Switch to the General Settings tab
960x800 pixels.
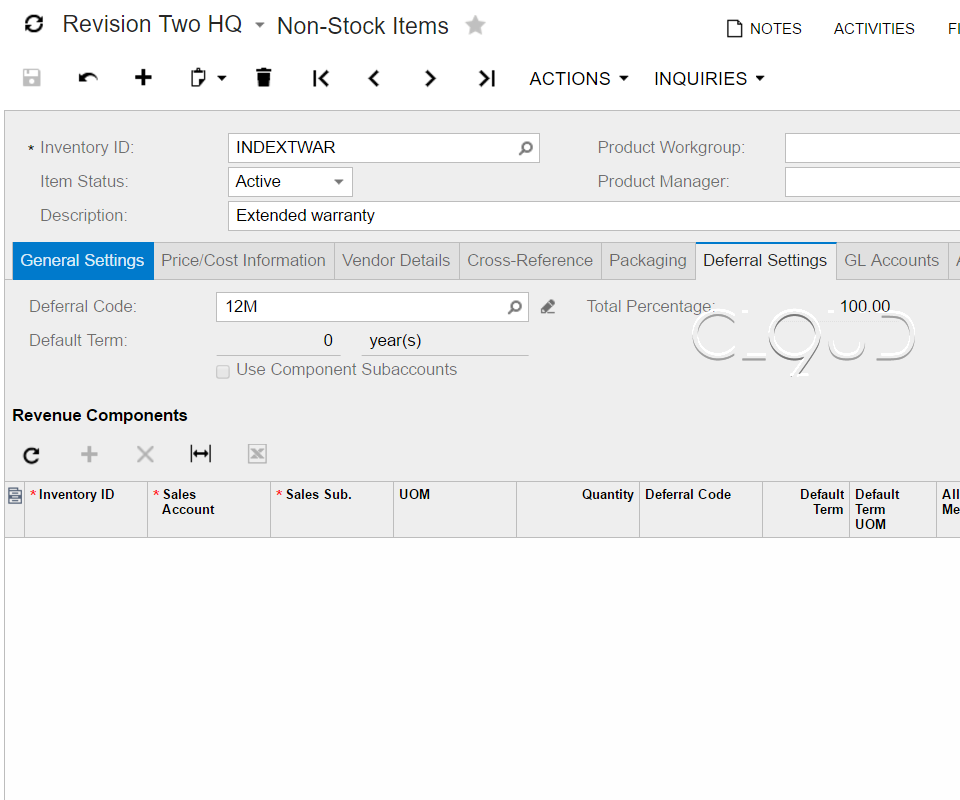83,260
